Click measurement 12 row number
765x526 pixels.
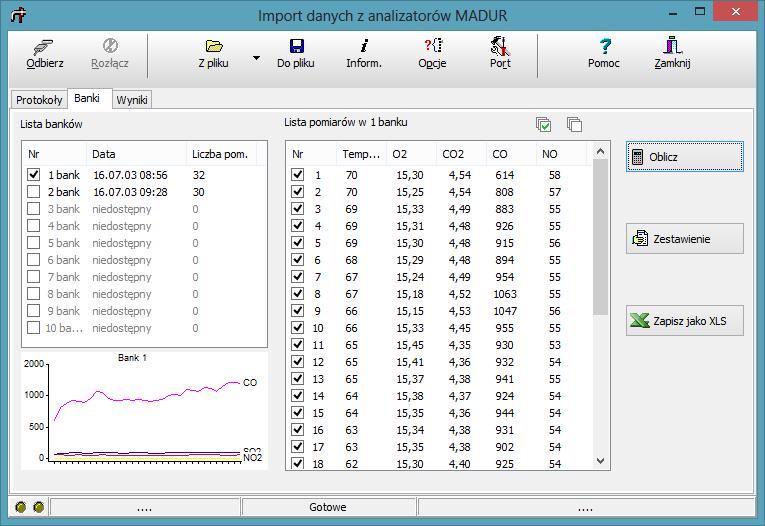[x=318, y=362]
